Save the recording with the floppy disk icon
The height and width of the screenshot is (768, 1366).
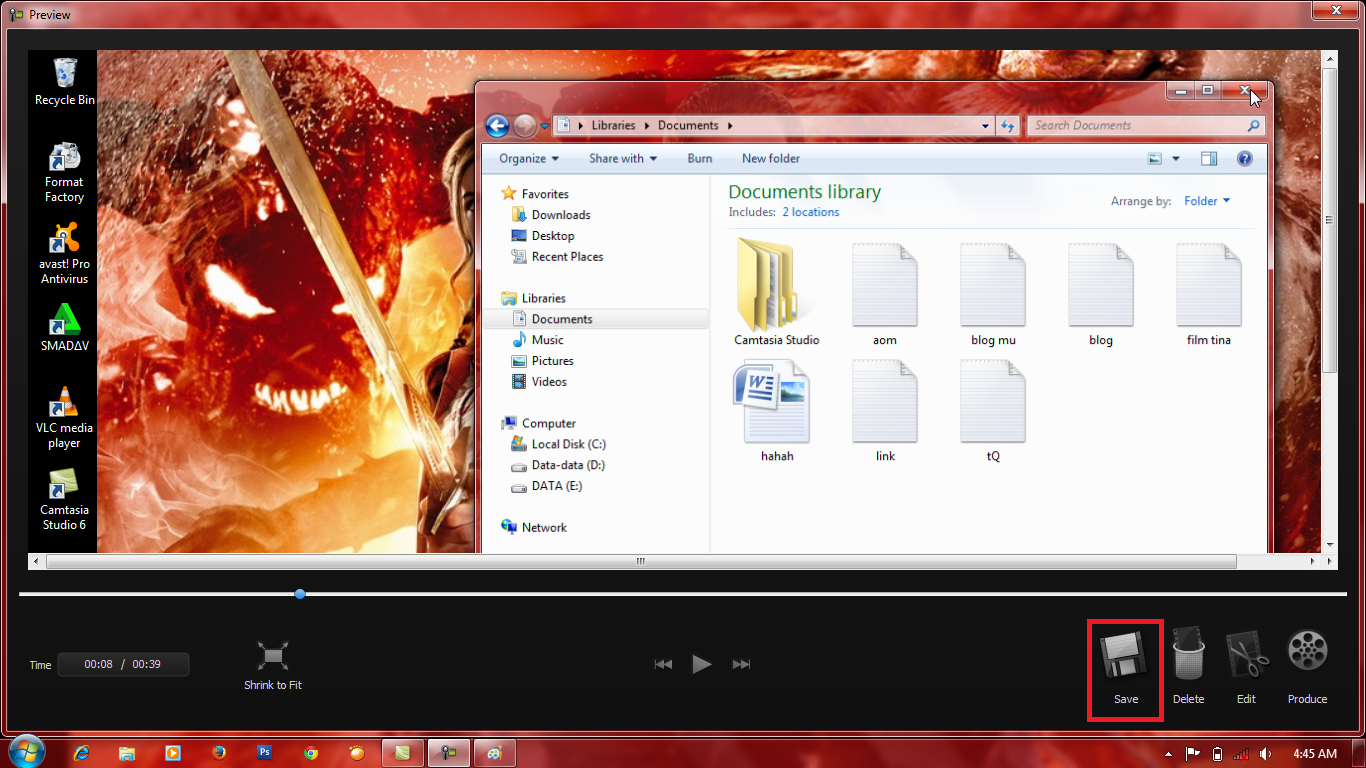point(1125,669)
